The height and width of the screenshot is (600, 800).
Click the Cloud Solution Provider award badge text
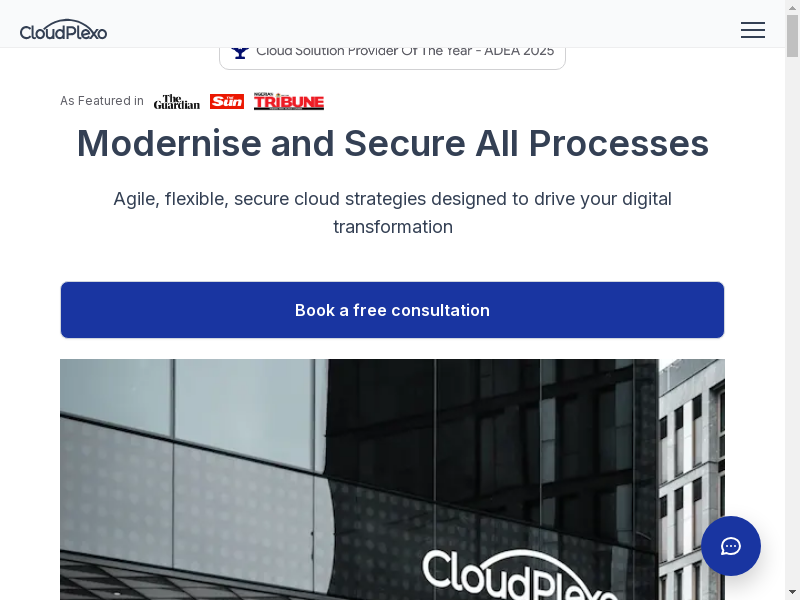405,51
